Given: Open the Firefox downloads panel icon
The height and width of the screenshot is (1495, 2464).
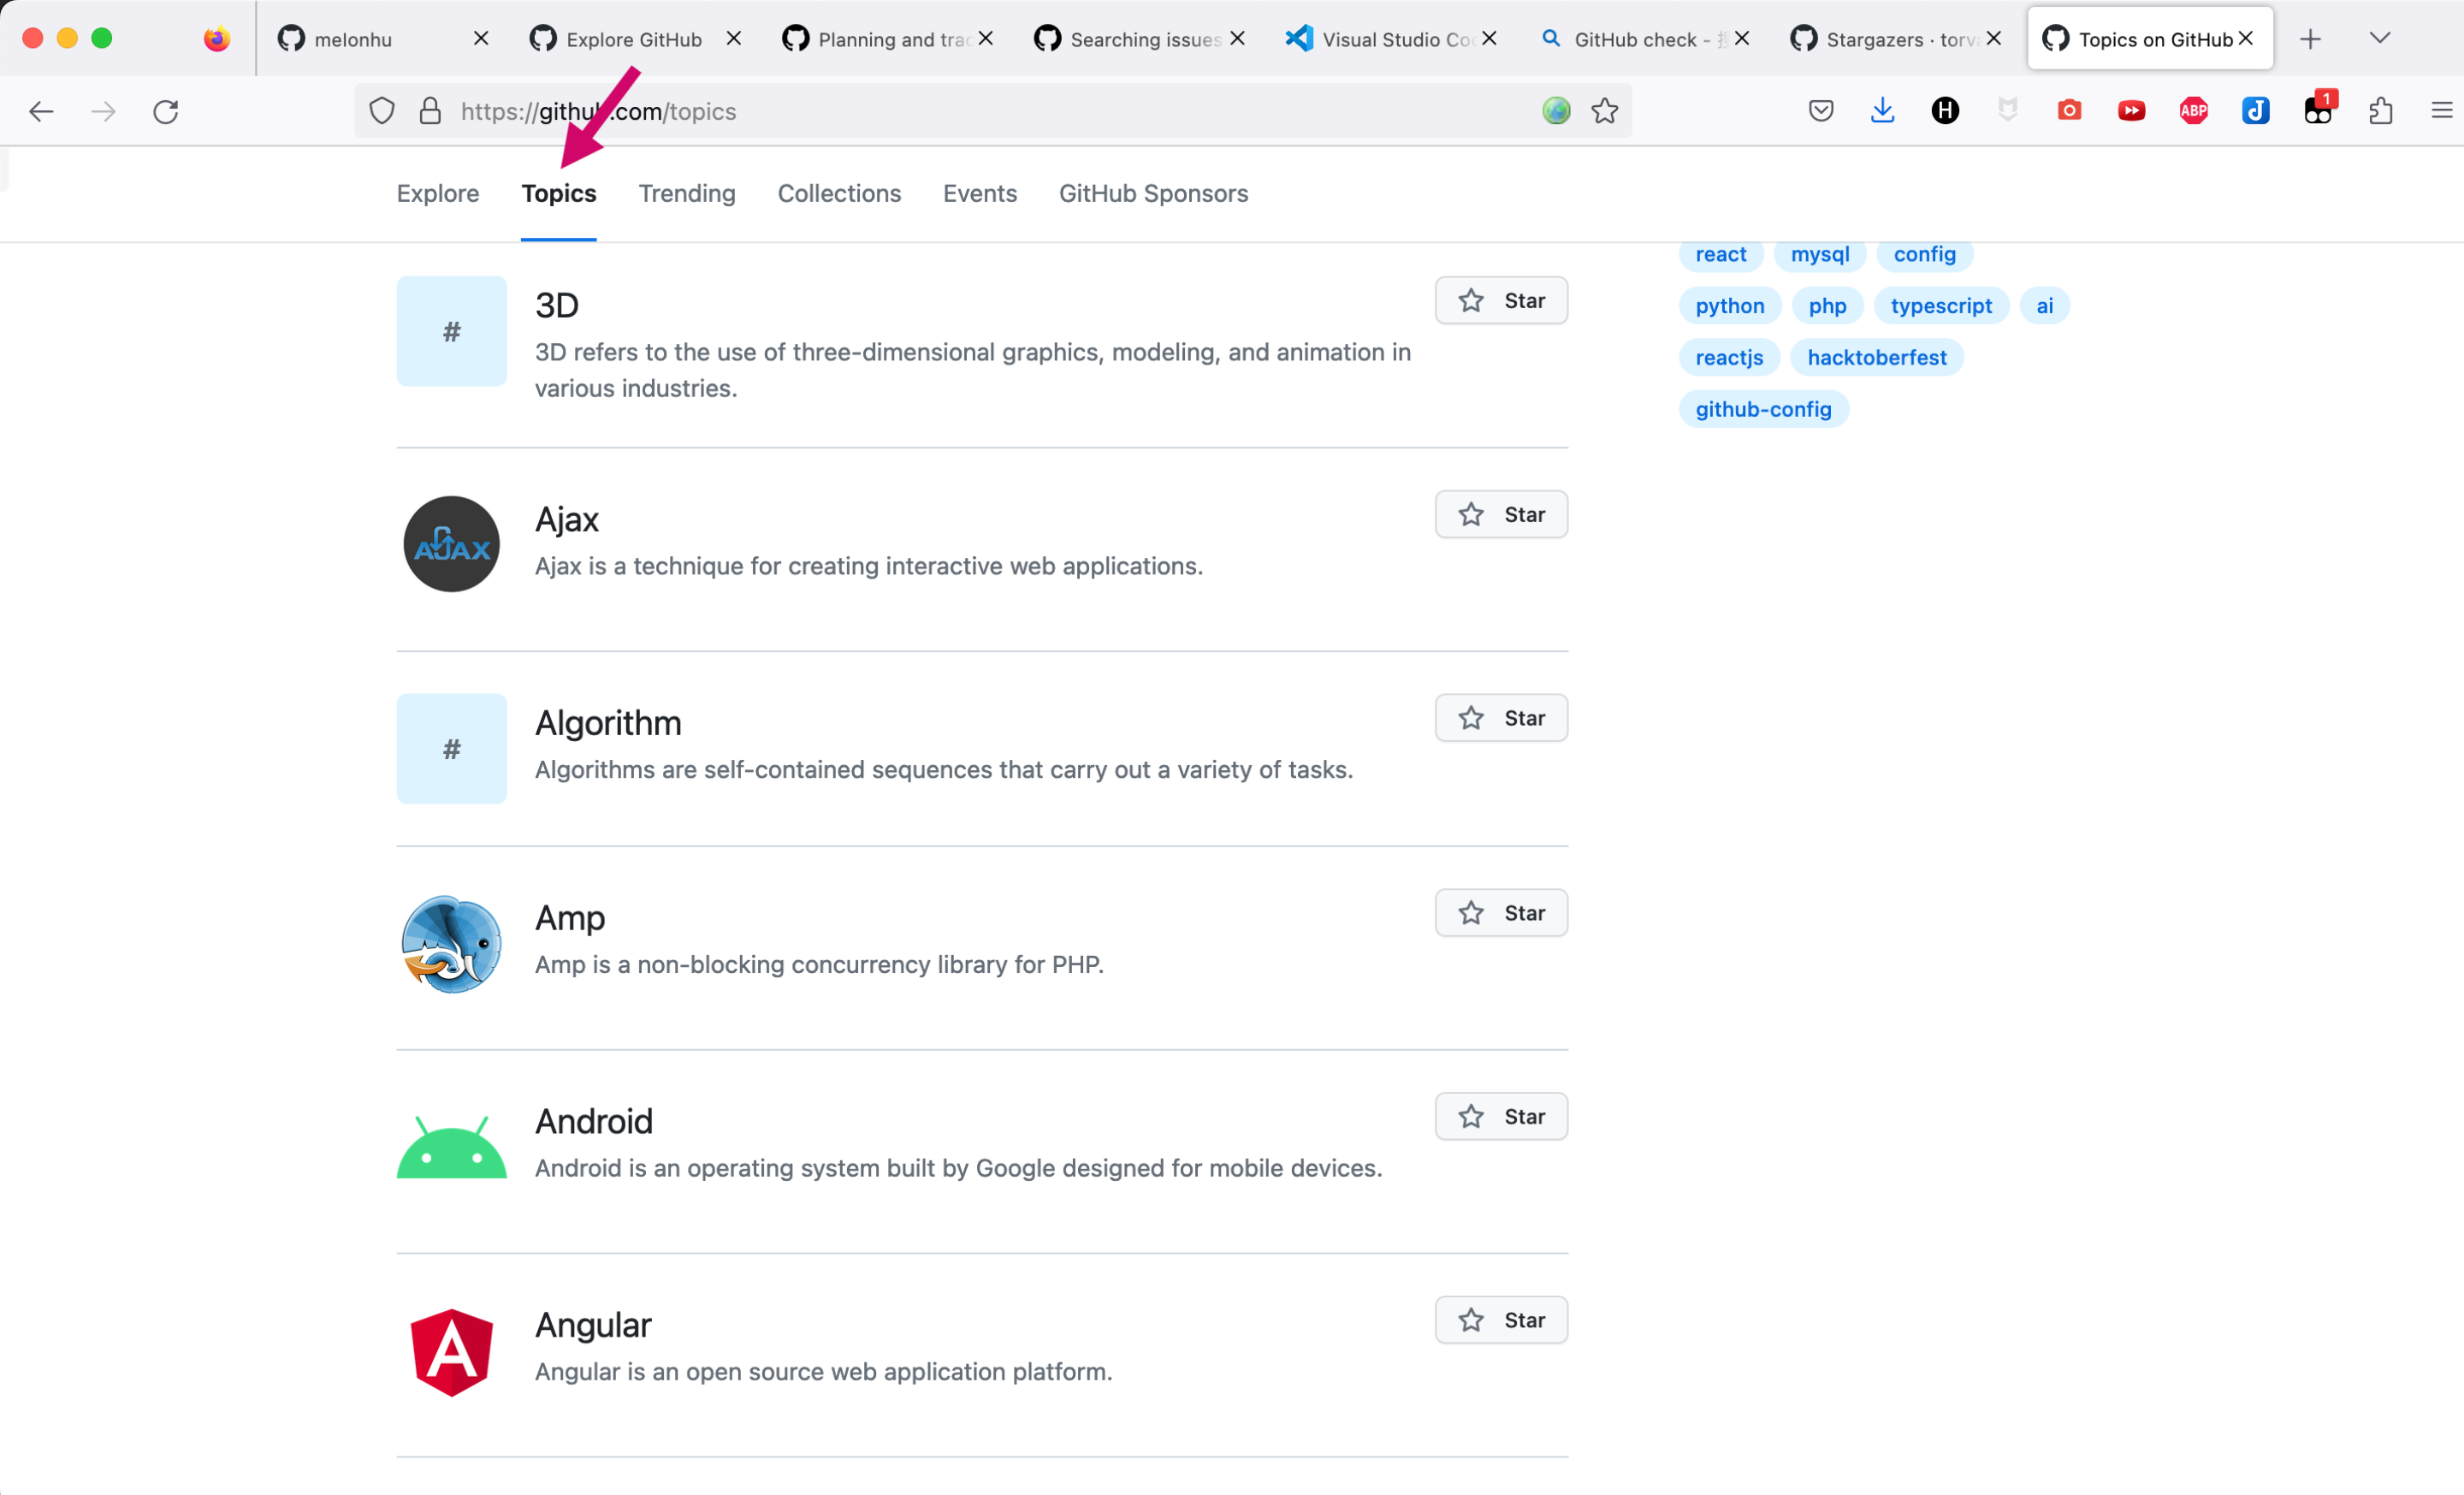Looking at the screenshot, I should pyautogui.click(x=1882, y=111).
